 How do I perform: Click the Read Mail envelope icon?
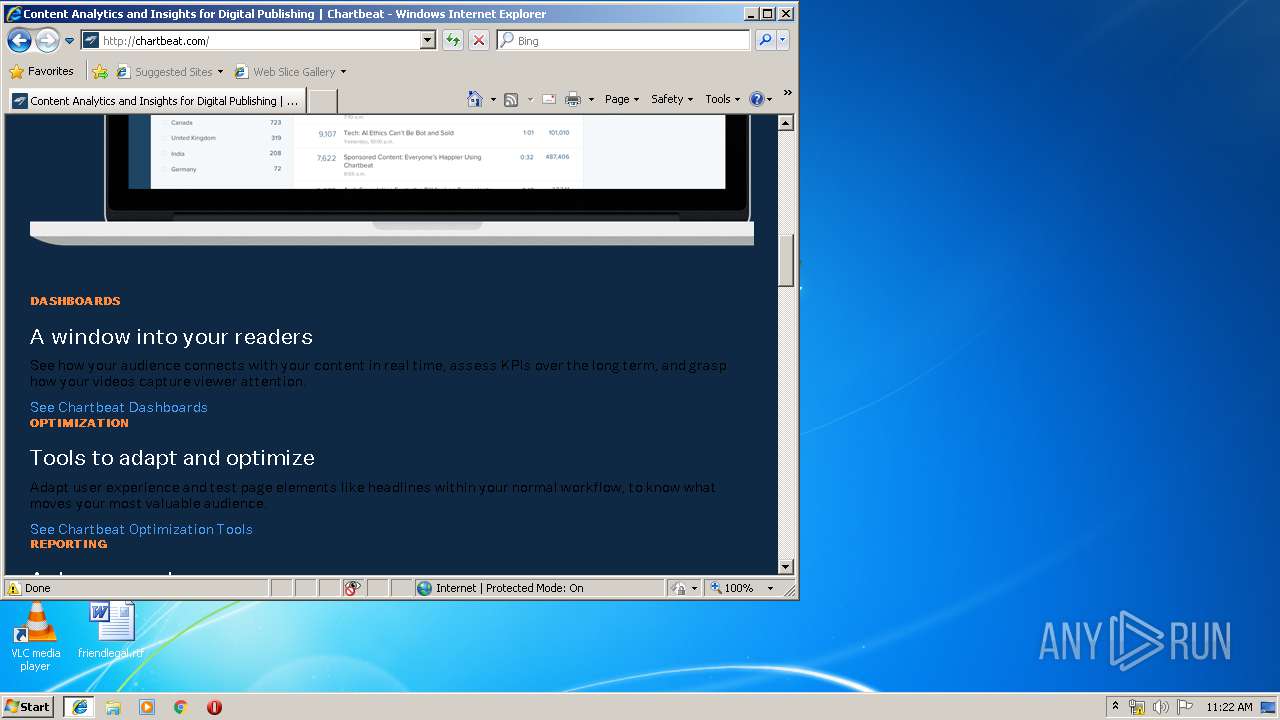point(549,99)
